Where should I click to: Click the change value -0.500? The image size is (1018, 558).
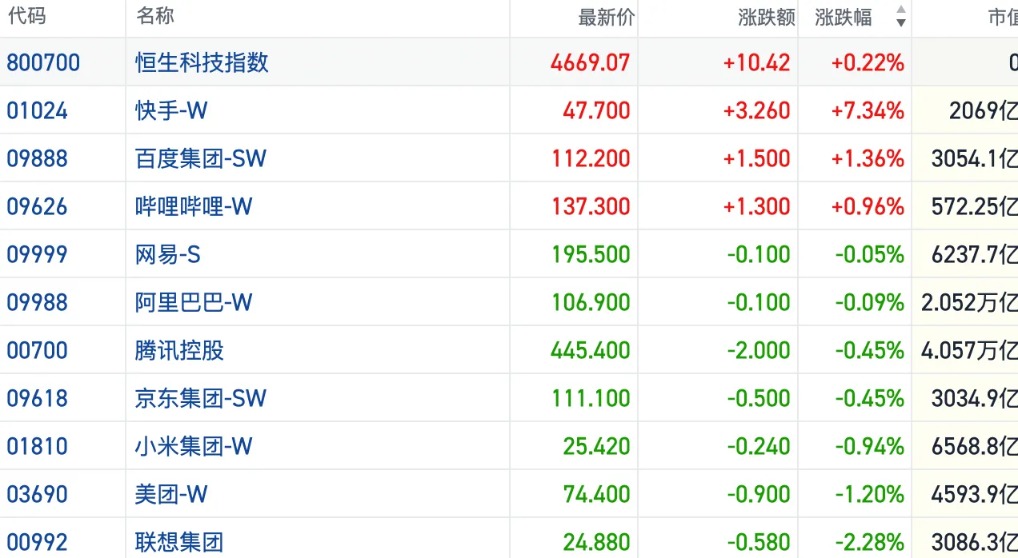pyautogui.click(x=758, y=398)
